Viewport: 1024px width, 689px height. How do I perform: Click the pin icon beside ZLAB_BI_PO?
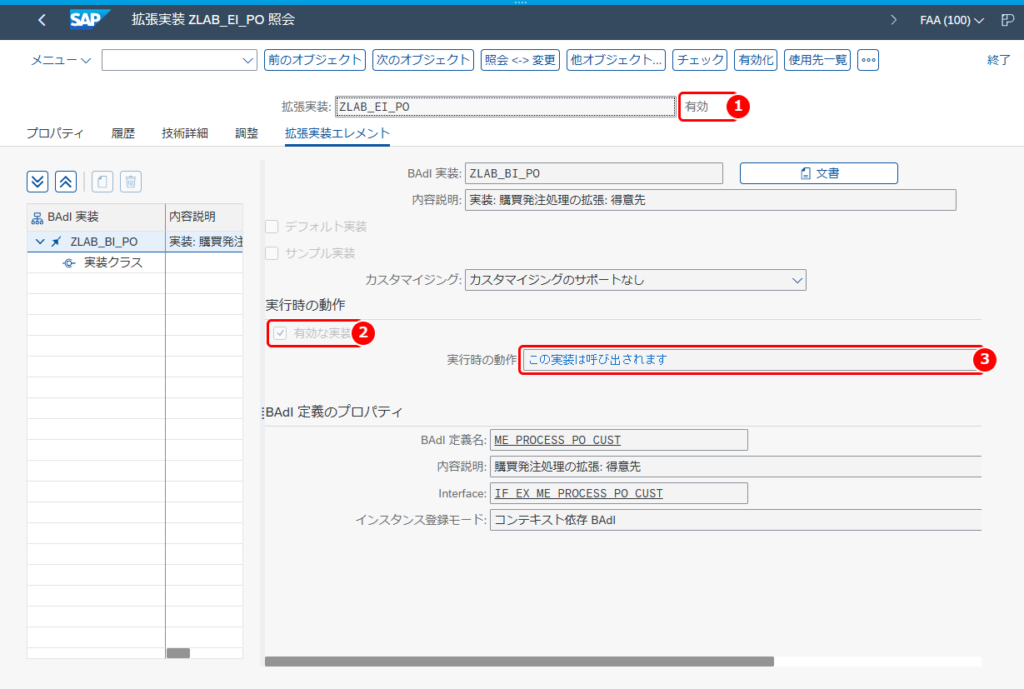coord(57,242)
